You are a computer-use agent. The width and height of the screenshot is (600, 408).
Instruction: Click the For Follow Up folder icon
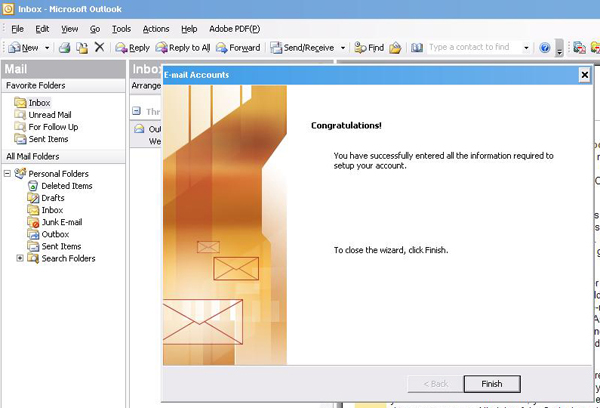[x=20, y=126]
